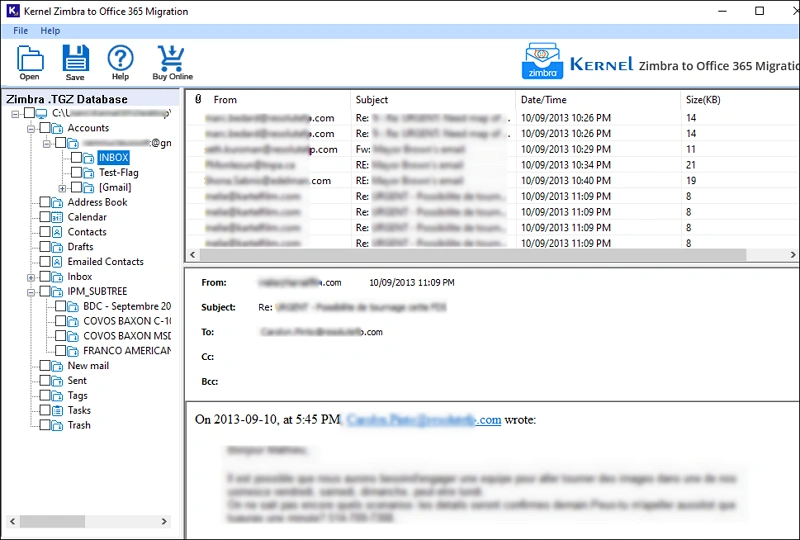Viewport: 800px width, 540px height.
Task: Open the Help toolbar icon
Action: coord(120,62)
